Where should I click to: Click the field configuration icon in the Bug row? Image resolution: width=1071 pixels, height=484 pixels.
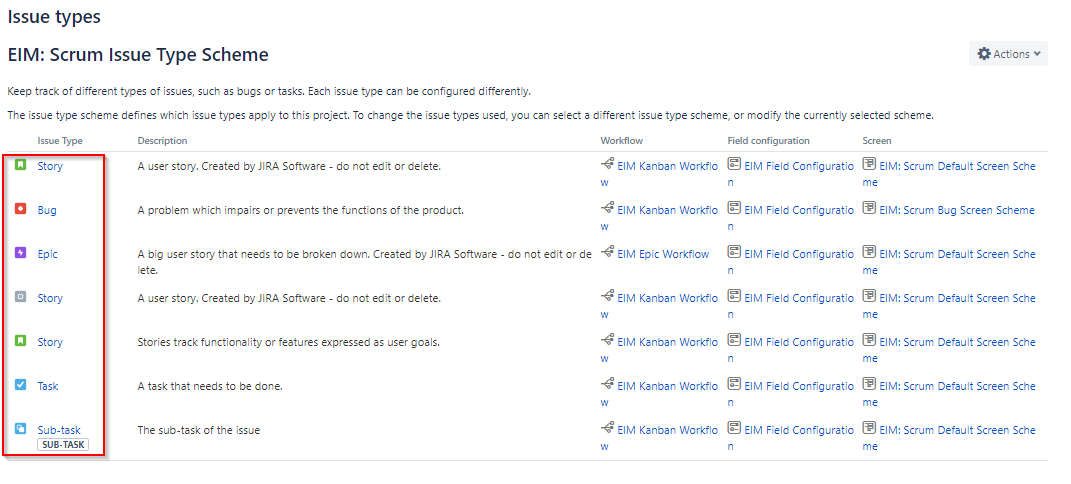[x=734, y=209]
